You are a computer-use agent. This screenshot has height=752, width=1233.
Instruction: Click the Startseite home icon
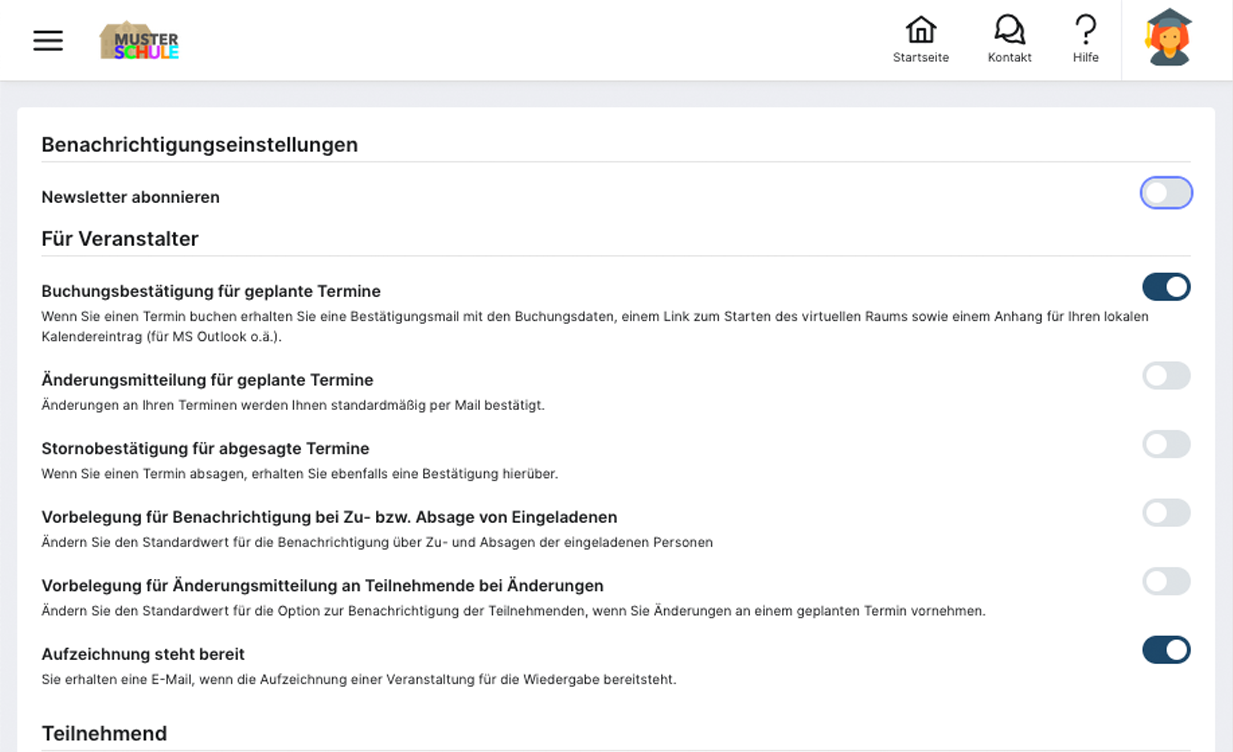pyautogui.click(x=921, y=30)
